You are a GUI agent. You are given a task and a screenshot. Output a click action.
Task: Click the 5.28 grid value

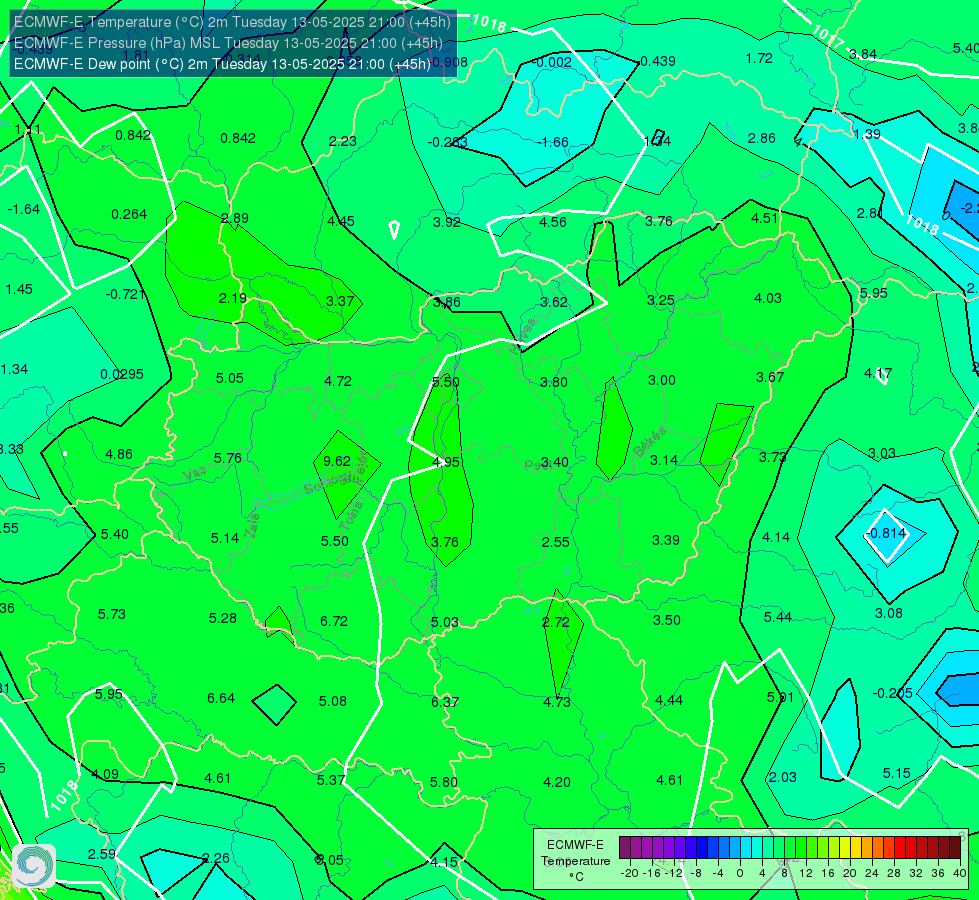click(222, 618)
